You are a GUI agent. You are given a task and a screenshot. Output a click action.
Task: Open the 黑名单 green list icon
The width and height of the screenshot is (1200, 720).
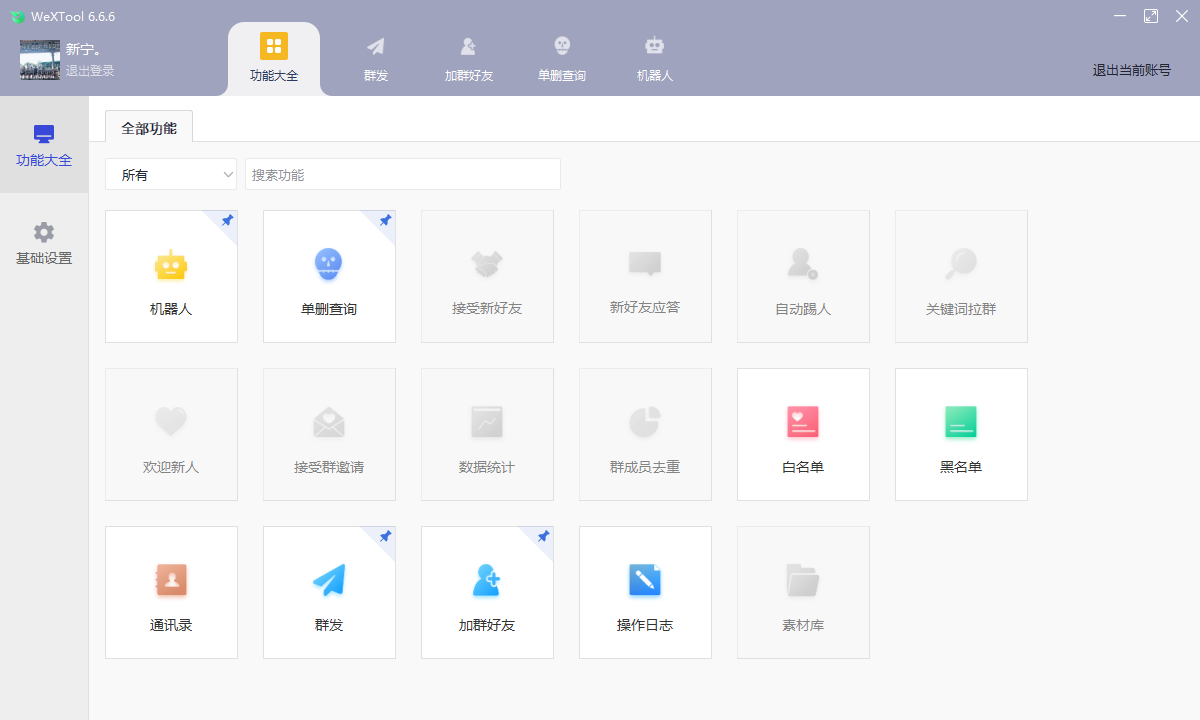961,422
